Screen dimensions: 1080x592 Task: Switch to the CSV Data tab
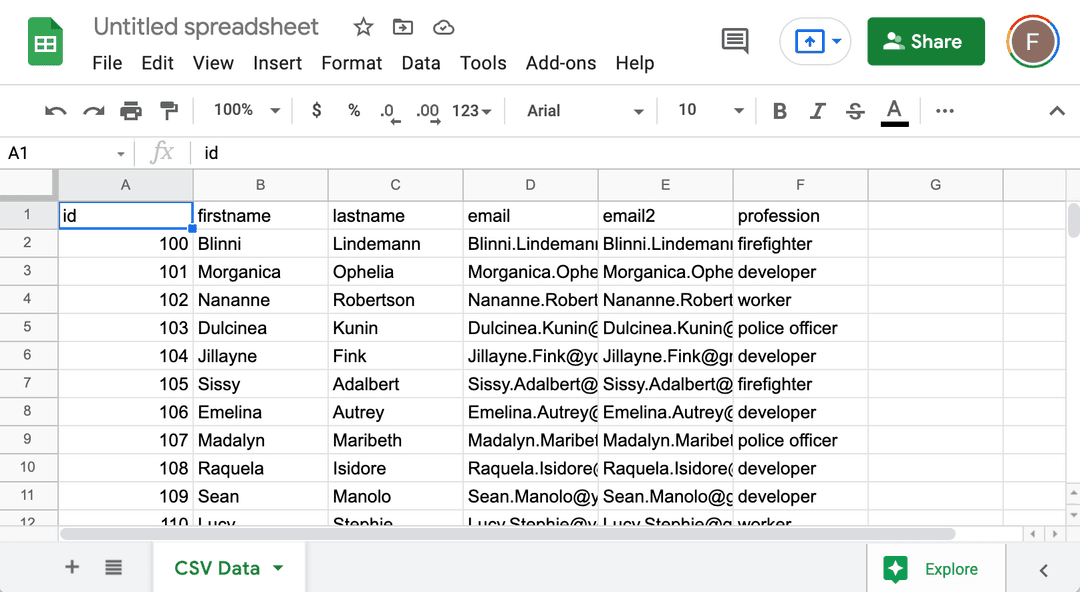point(218,566)
